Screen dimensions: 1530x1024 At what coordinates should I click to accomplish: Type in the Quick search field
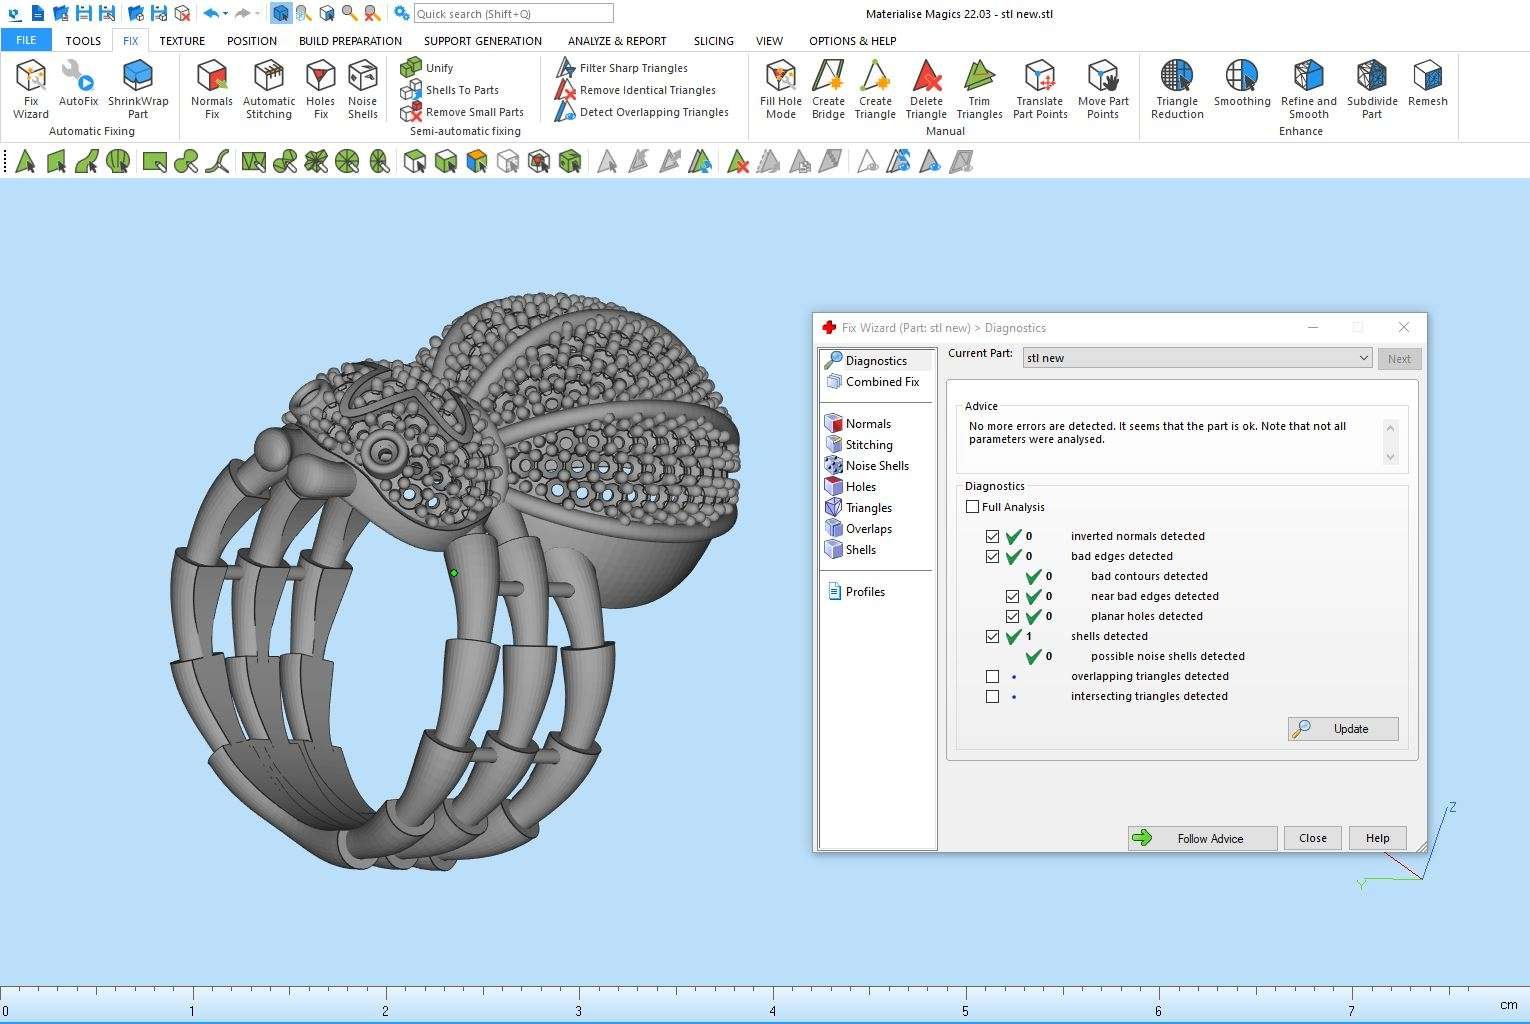pos(512,14)
